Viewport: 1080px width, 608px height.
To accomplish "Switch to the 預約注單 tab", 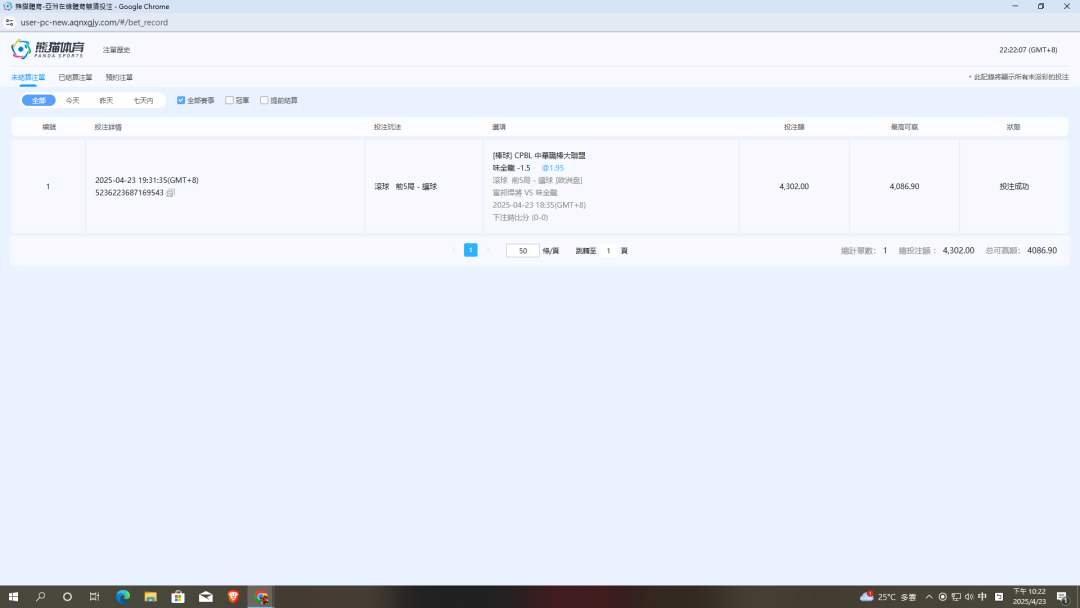I will [x=119, y=77].
